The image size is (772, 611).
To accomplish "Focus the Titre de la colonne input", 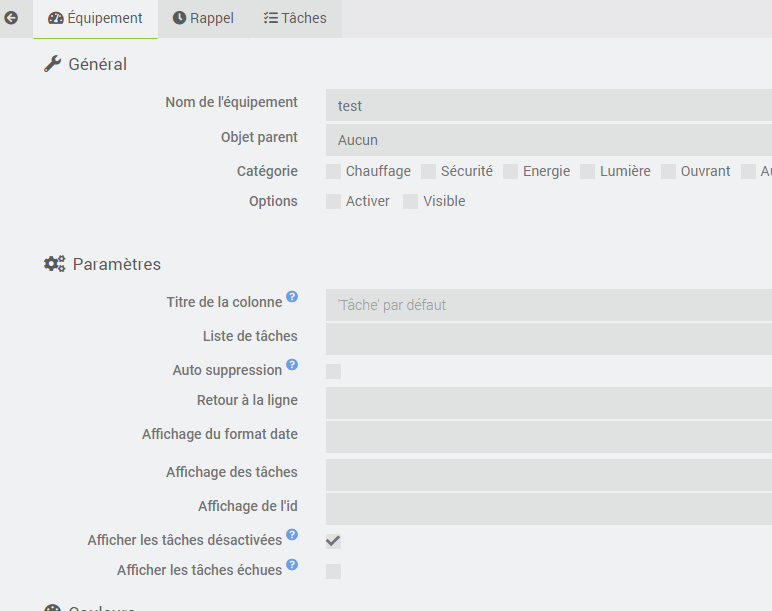I will pyautogui.click(x=548, y=305).
